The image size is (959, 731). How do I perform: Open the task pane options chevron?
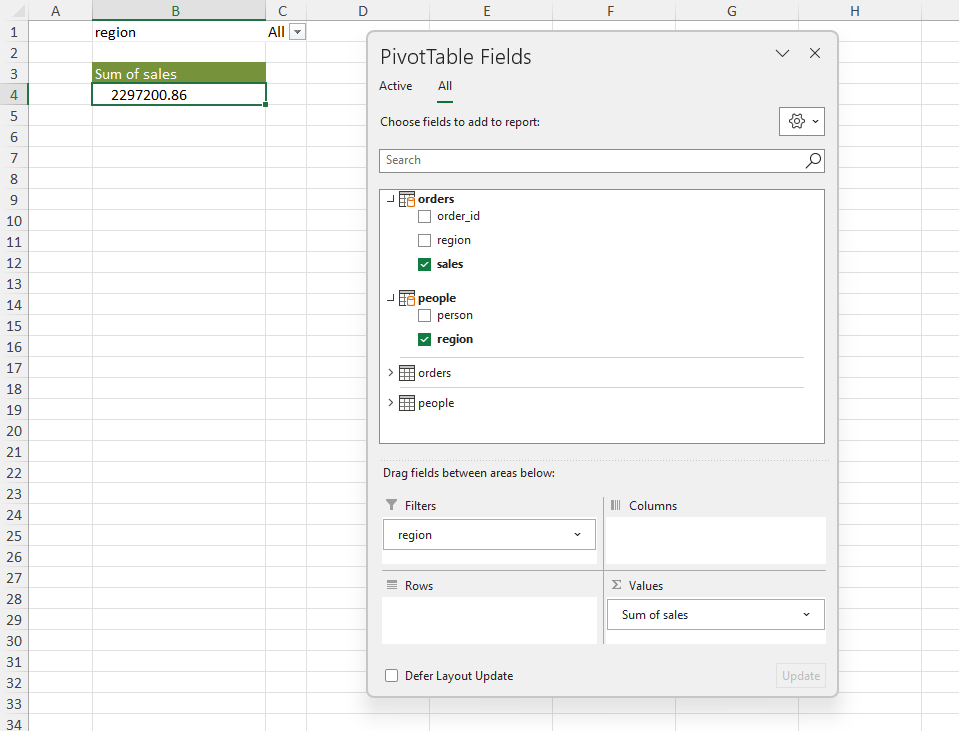click(x=783, y=53)
